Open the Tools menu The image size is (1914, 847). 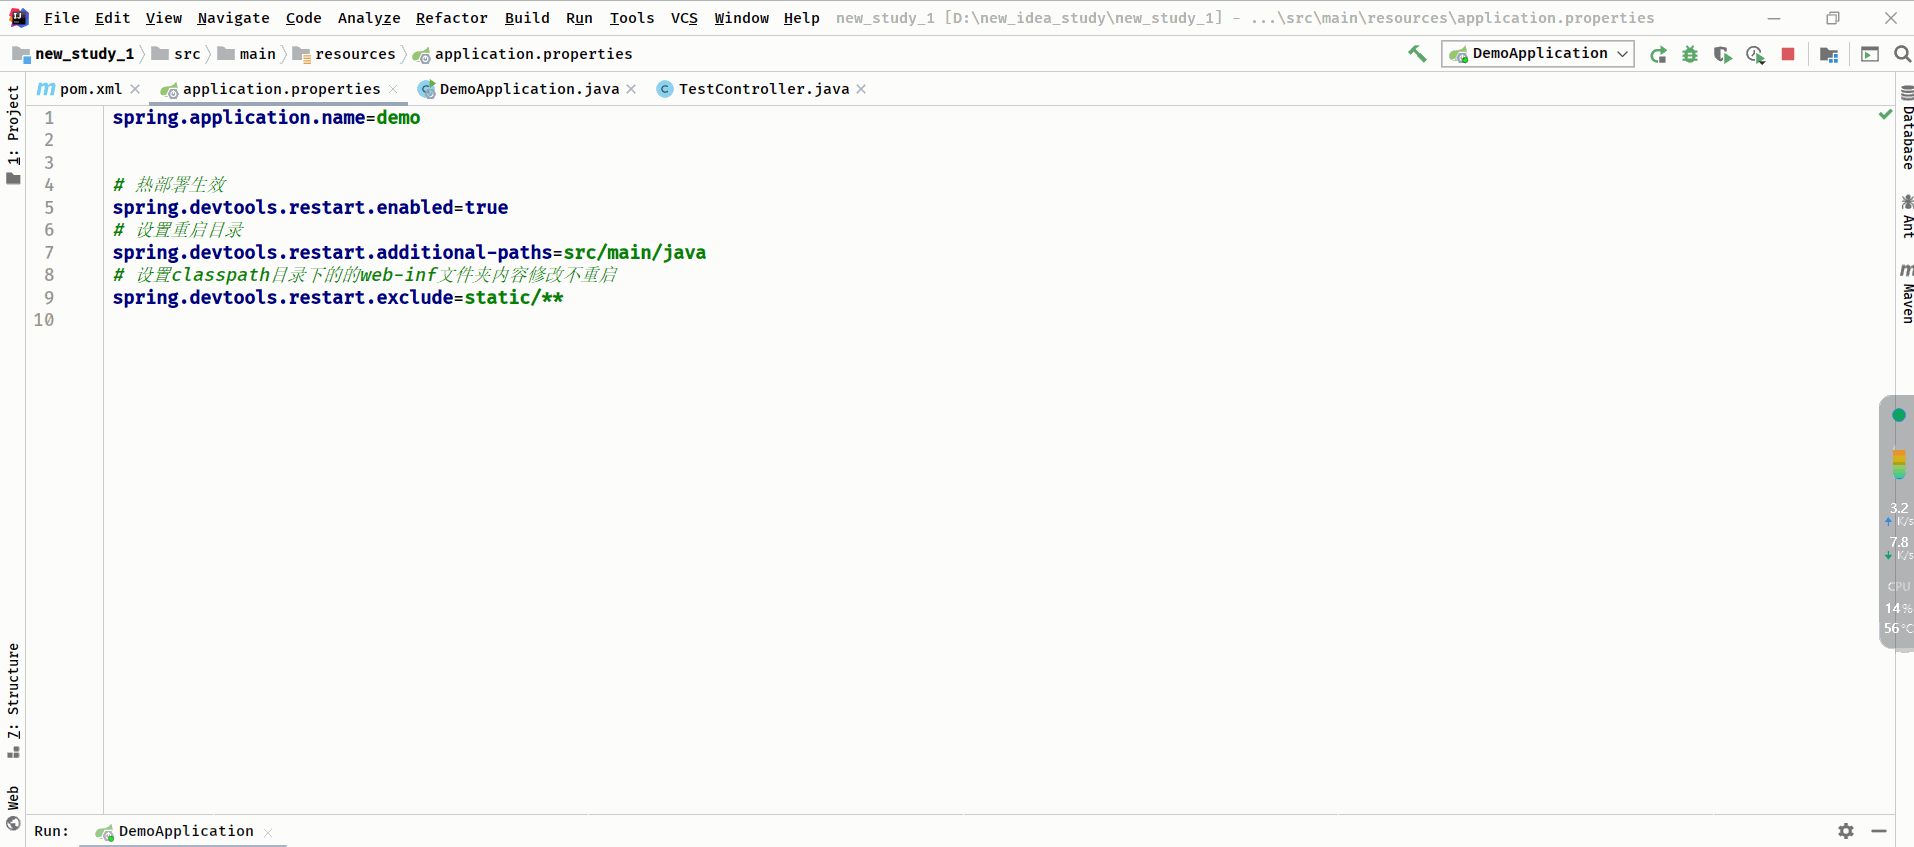pyautogui.click(x=632, y=18)
